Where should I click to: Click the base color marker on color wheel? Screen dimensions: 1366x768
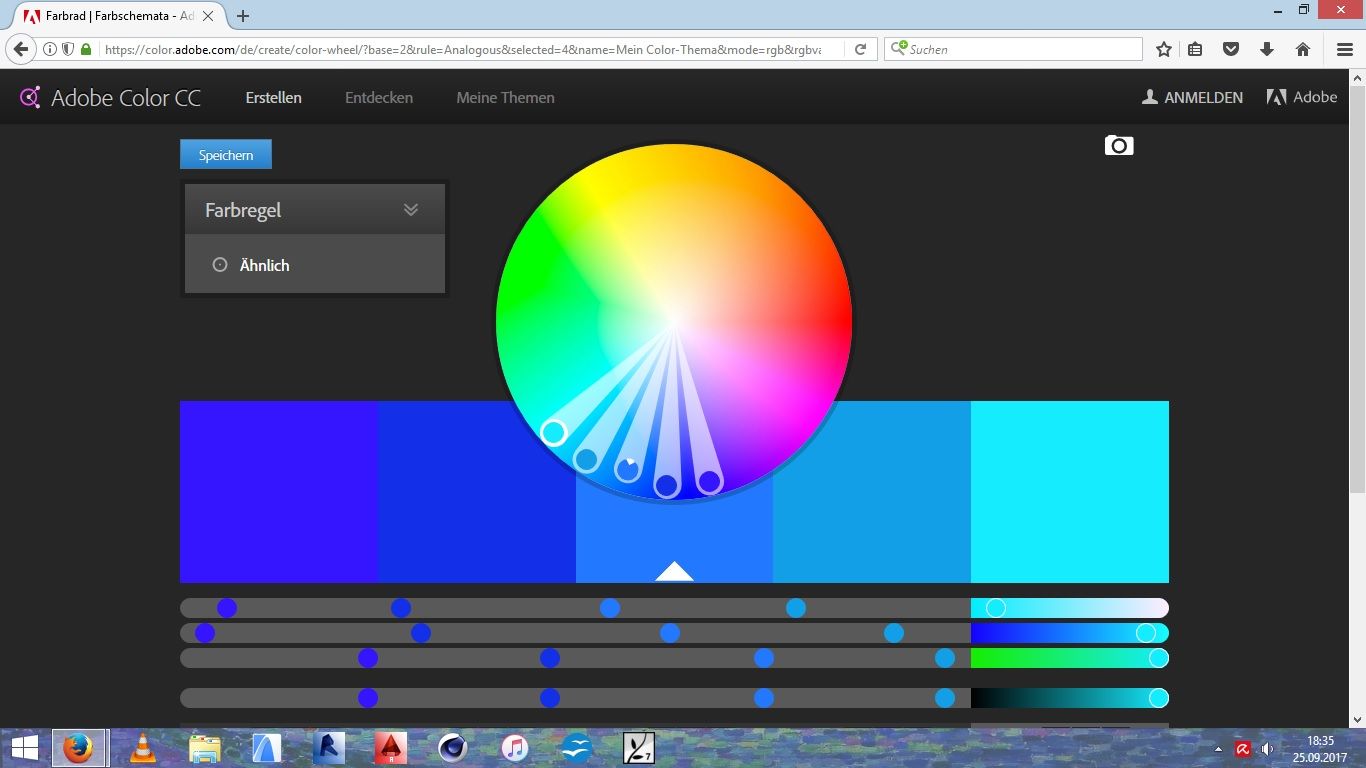pos(627,468)
